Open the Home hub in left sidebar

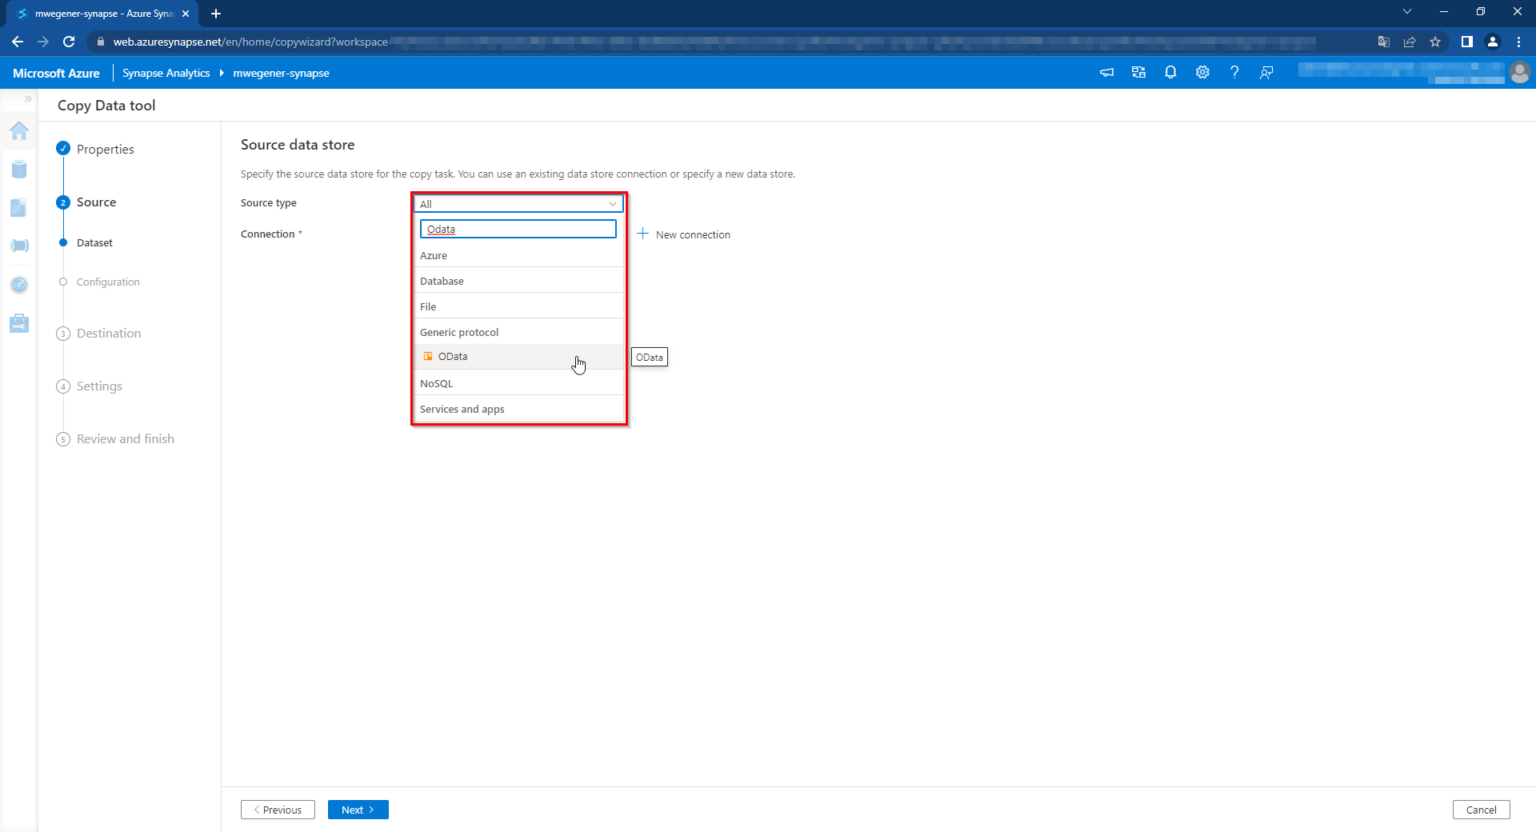click(x=19, y=131)
